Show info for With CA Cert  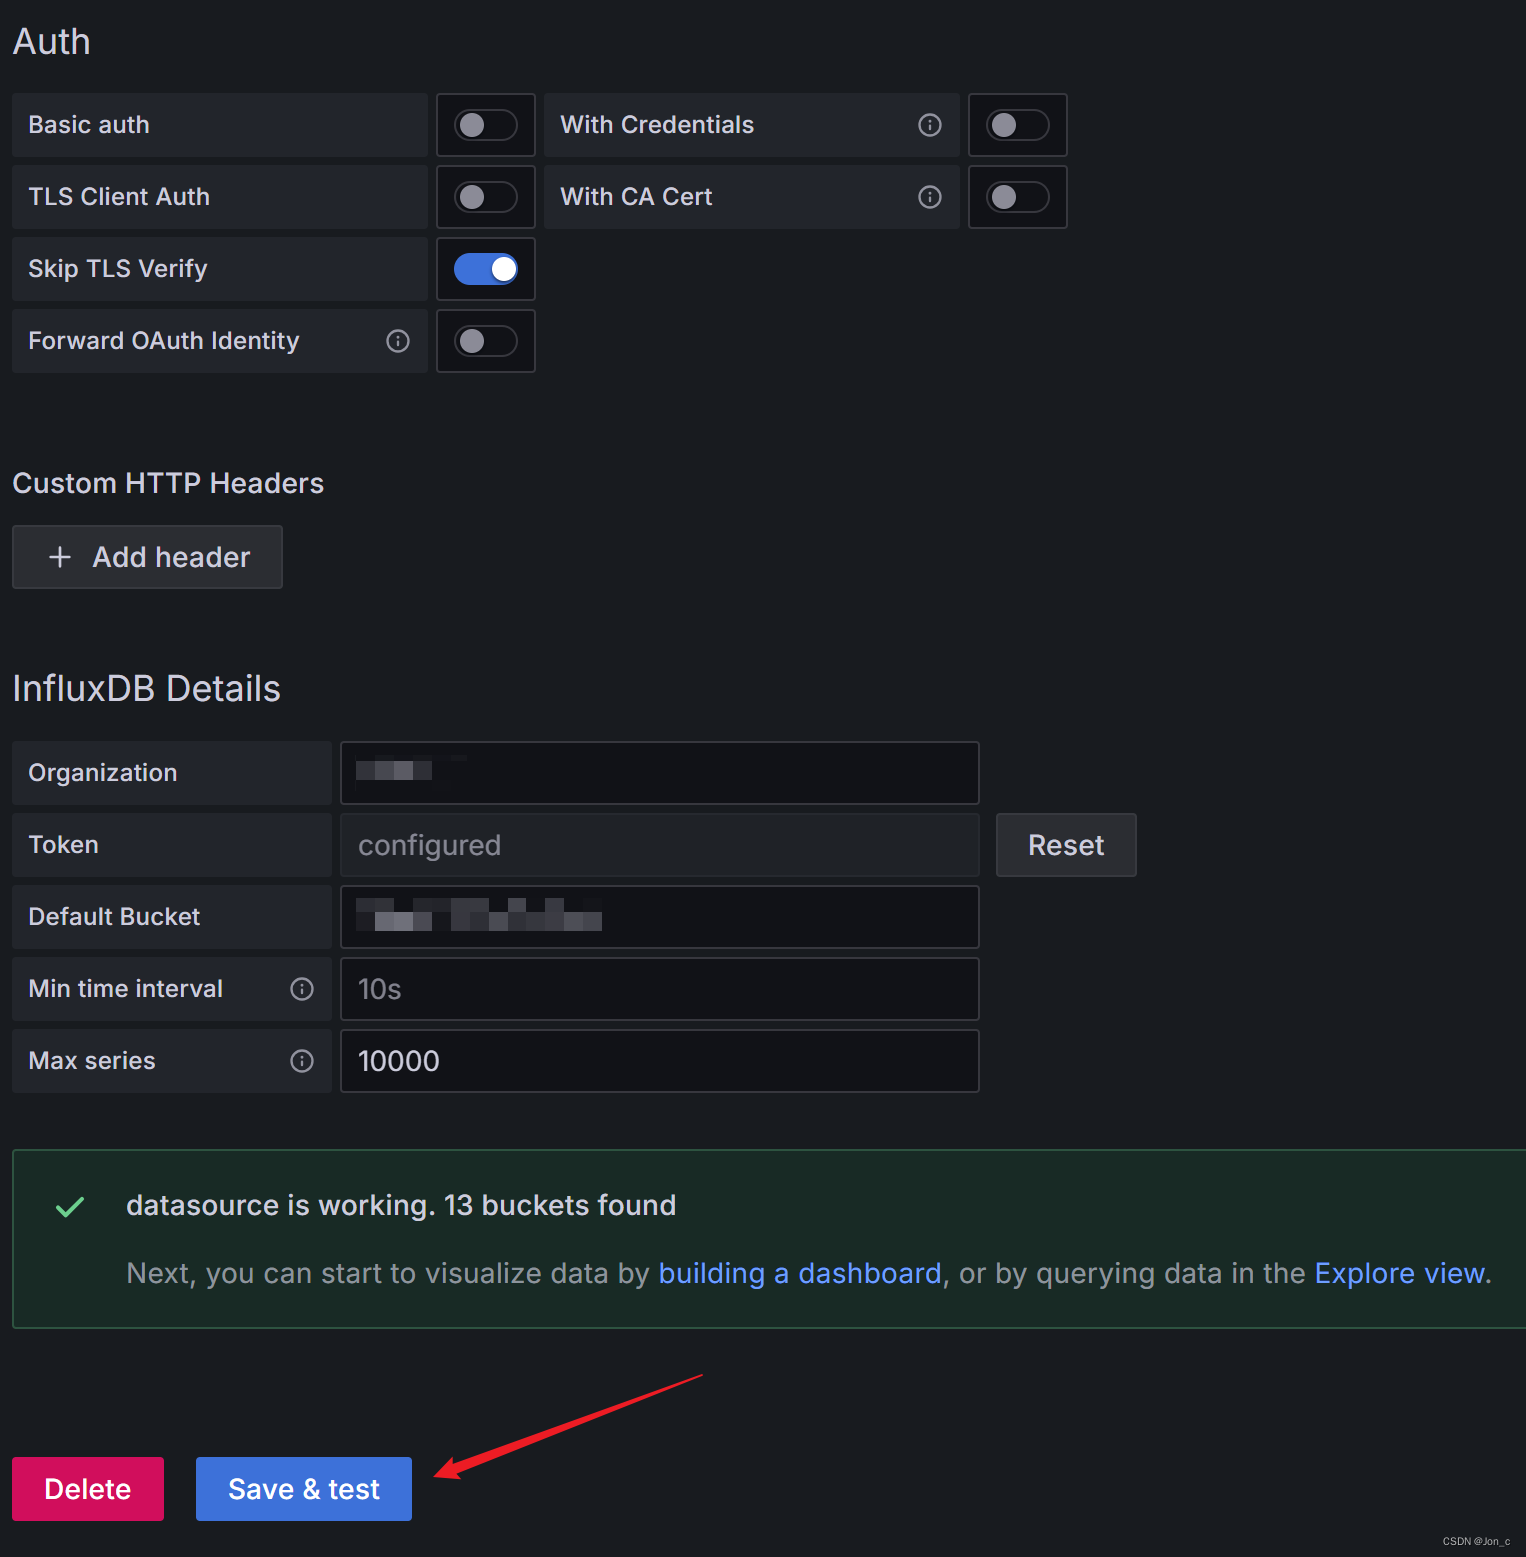coord(930,197)
